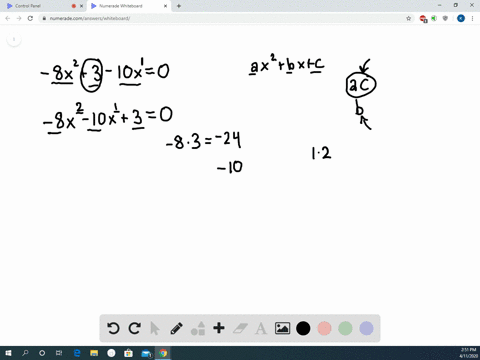Screen dimensions: 480x360
Task: Open Task View on the taskbar
Action: point(59,353)
